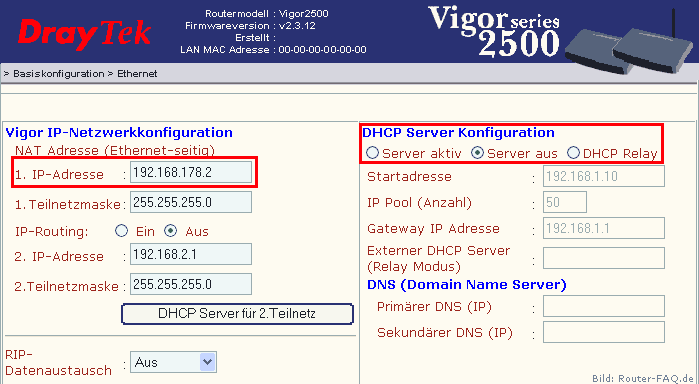
Task: Select the DHCP Relay radio button
Action: tap(573, 153)
